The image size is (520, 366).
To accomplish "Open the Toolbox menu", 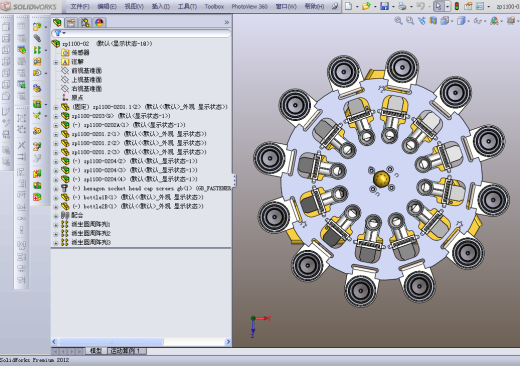I will pos(214,6).
